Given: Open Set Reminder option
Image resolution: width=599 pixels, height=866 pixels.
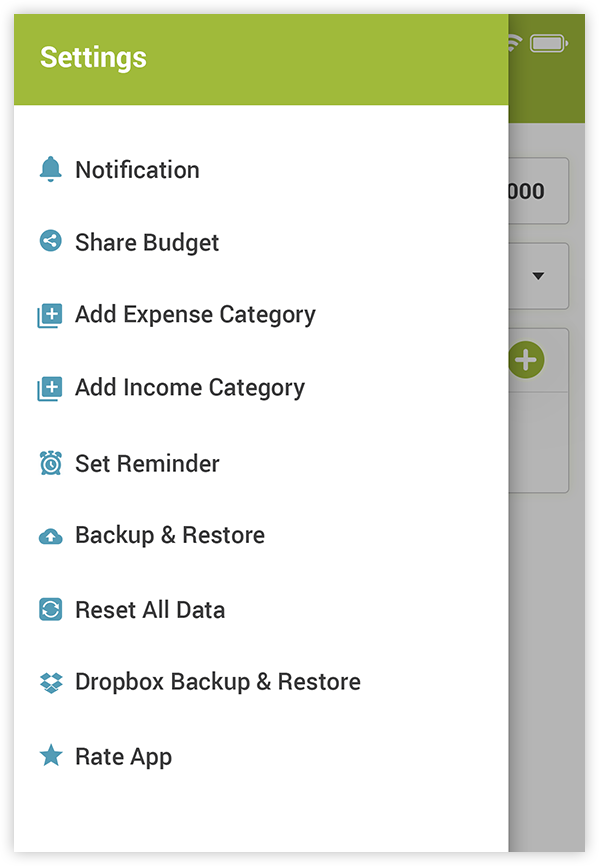Looking at the screenshot, I should click(x=261, y=463).
